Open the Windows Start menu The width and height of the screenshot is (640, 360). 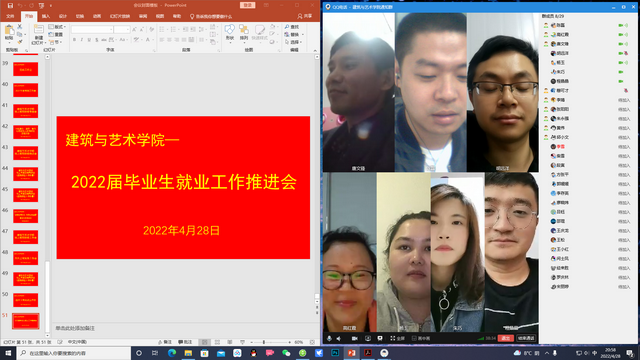tap(8, 353)
